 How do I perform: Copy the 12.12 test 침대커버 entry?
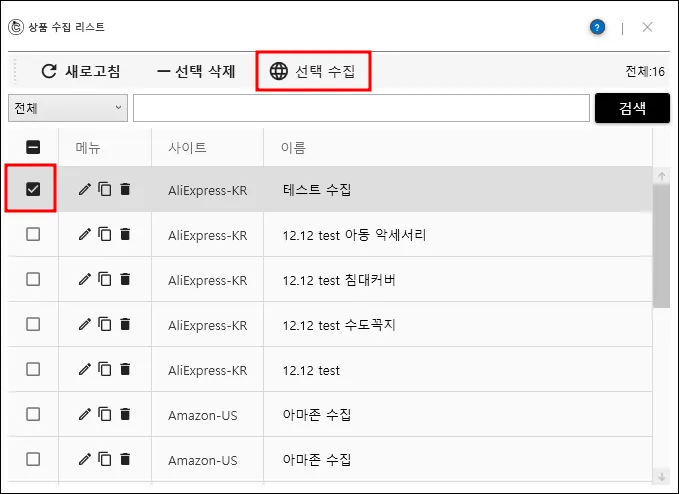pos(105,279)
